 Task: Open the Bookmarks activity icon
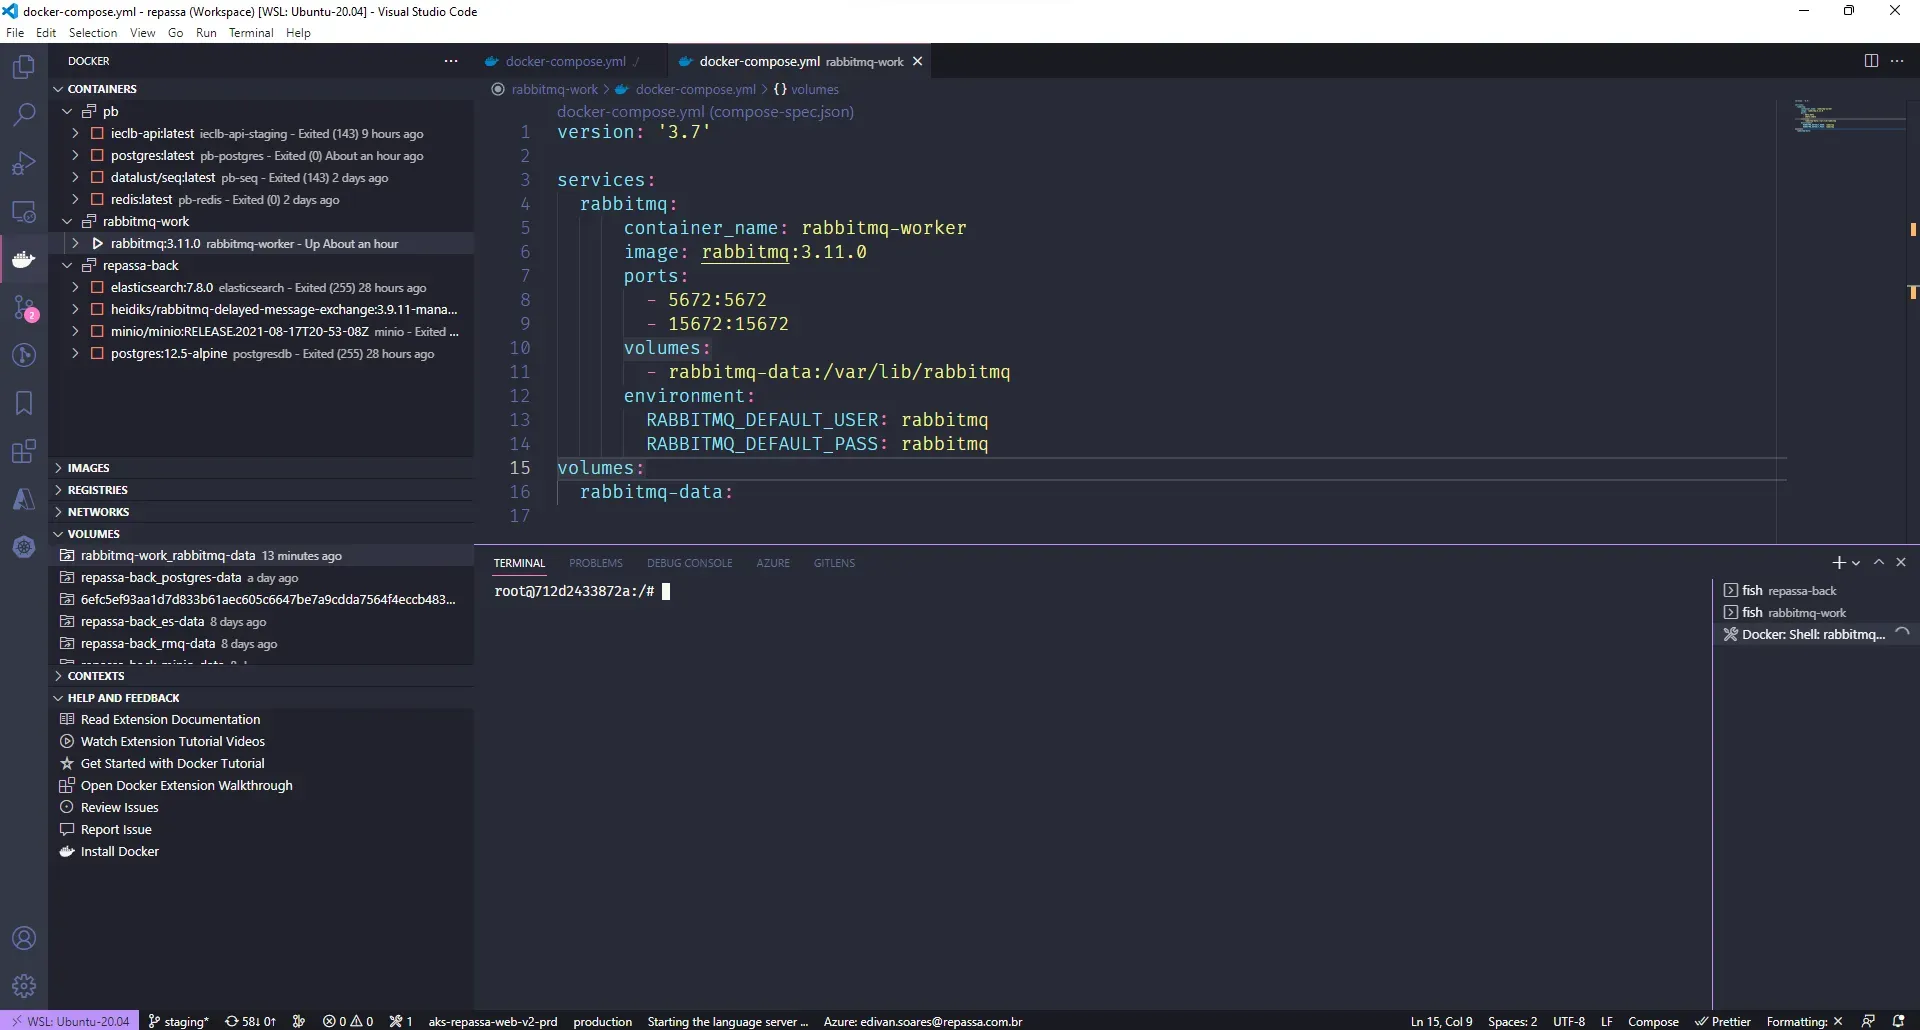click(x=24, y=403)
